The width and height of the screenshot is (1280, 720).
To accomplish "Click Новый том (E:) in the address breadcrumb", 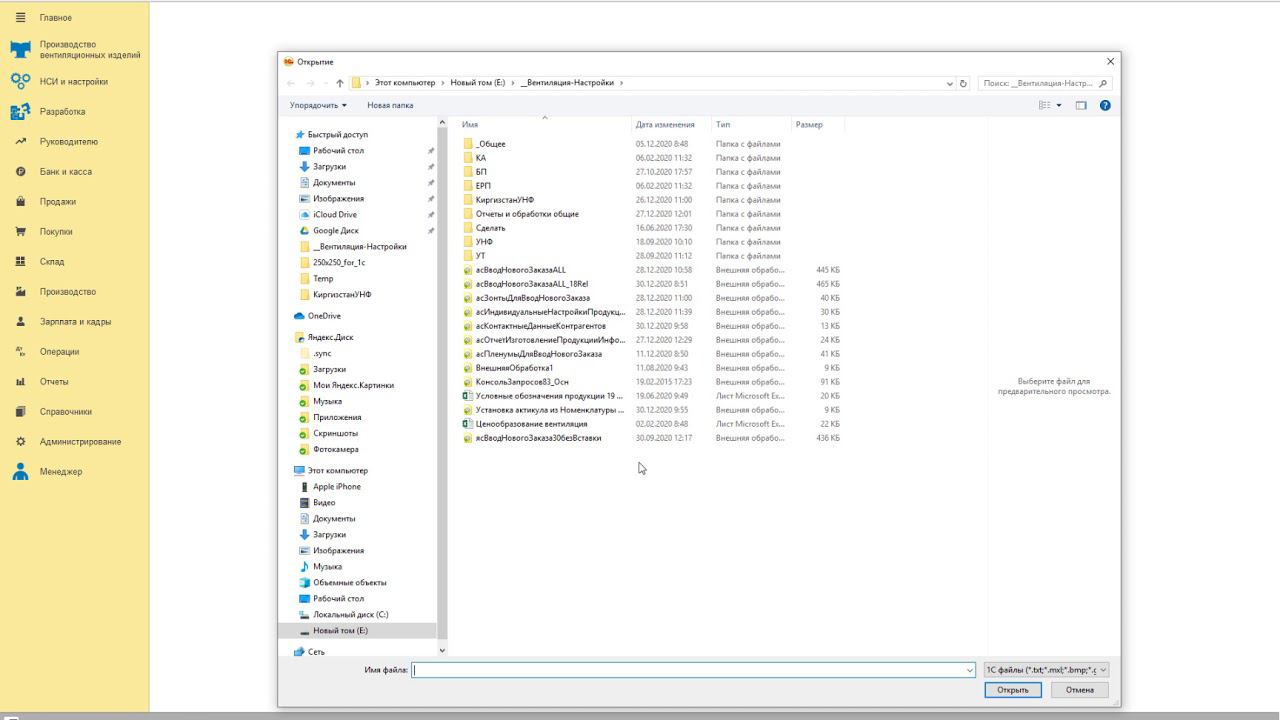I will [x=477, y=83].
